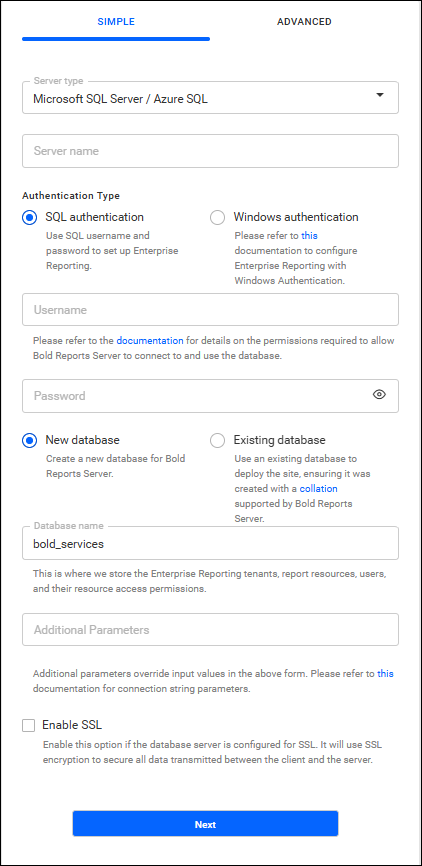Image resolution: width=422 pixels, height=866 pixels.
Task: Choose the New database option
Action: click(29, 441)
